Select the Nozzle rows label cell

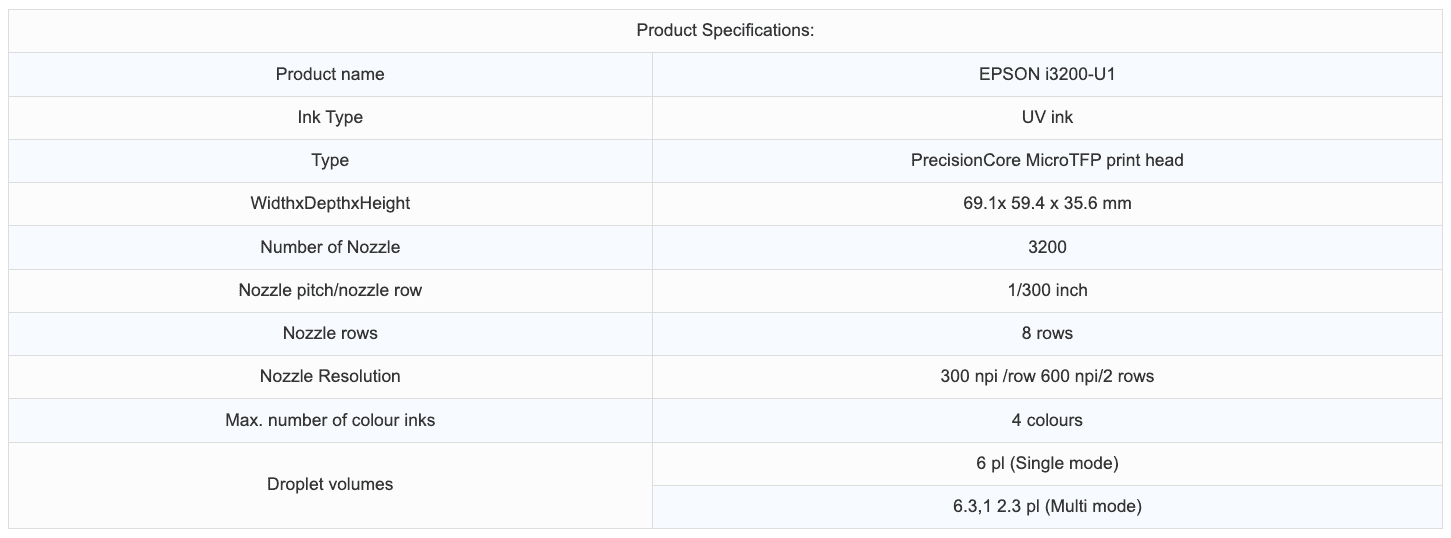pyautogui.click(x=330, y=333)
